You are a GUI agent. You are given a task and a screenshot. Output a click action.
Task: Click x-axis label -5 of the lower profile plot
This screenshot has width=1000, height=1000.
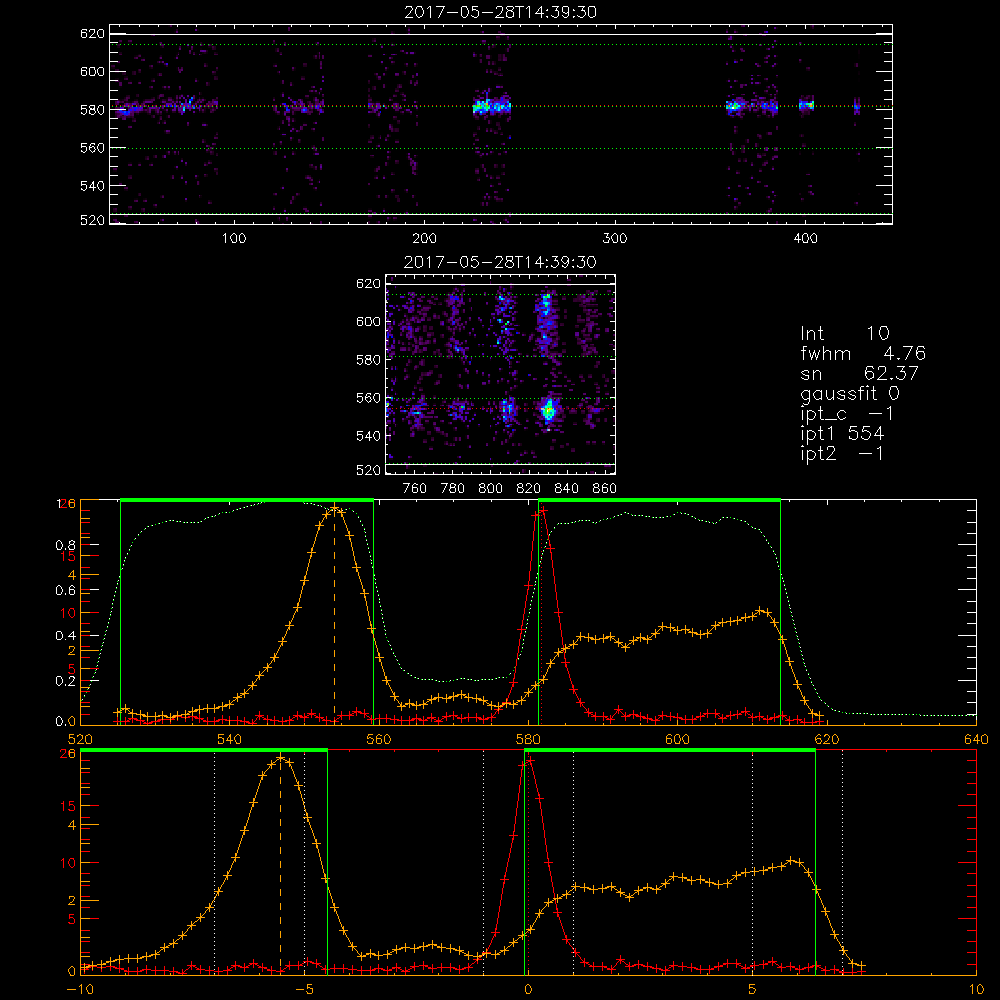point(304,990)
